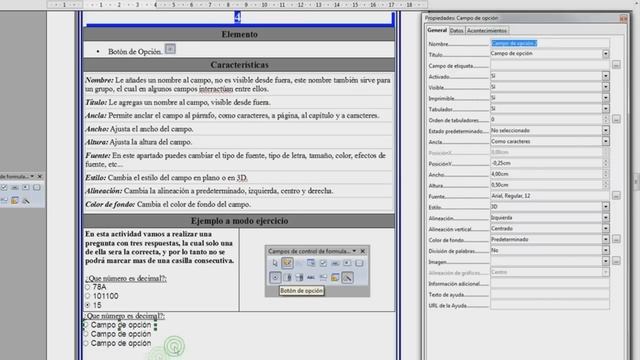Expand the División de palabras dropdown
Screen dimensions: 640x360
coord(606,250)
